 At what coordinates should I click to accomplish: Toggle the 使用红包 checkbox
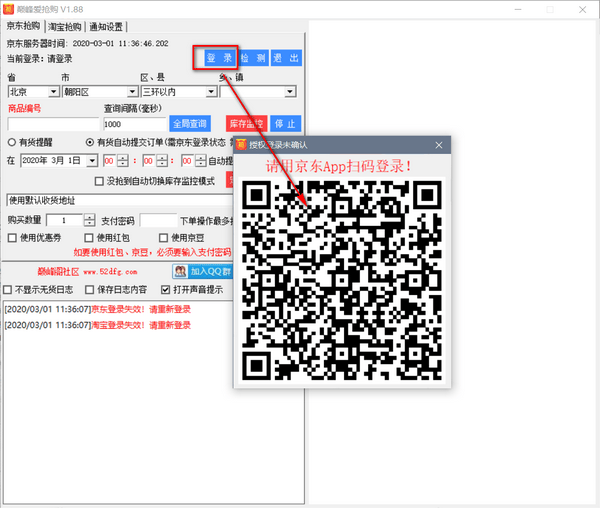tap(89, 238)
